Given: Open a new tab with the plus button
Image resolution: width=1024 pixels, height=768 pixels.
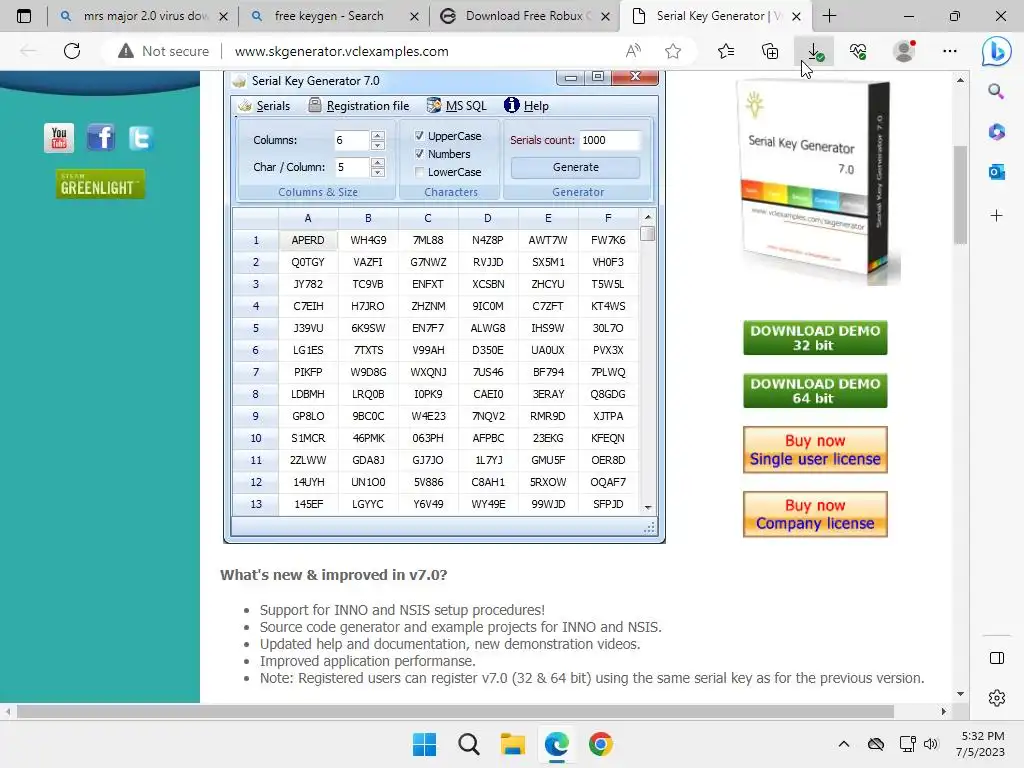Looking at the screenshot, I should click(829, 16).
